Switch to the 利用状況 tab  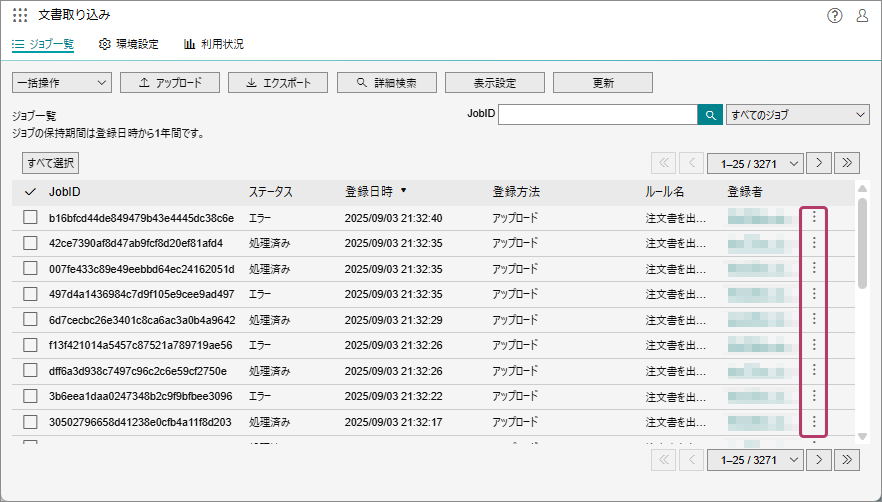[213, 44]
